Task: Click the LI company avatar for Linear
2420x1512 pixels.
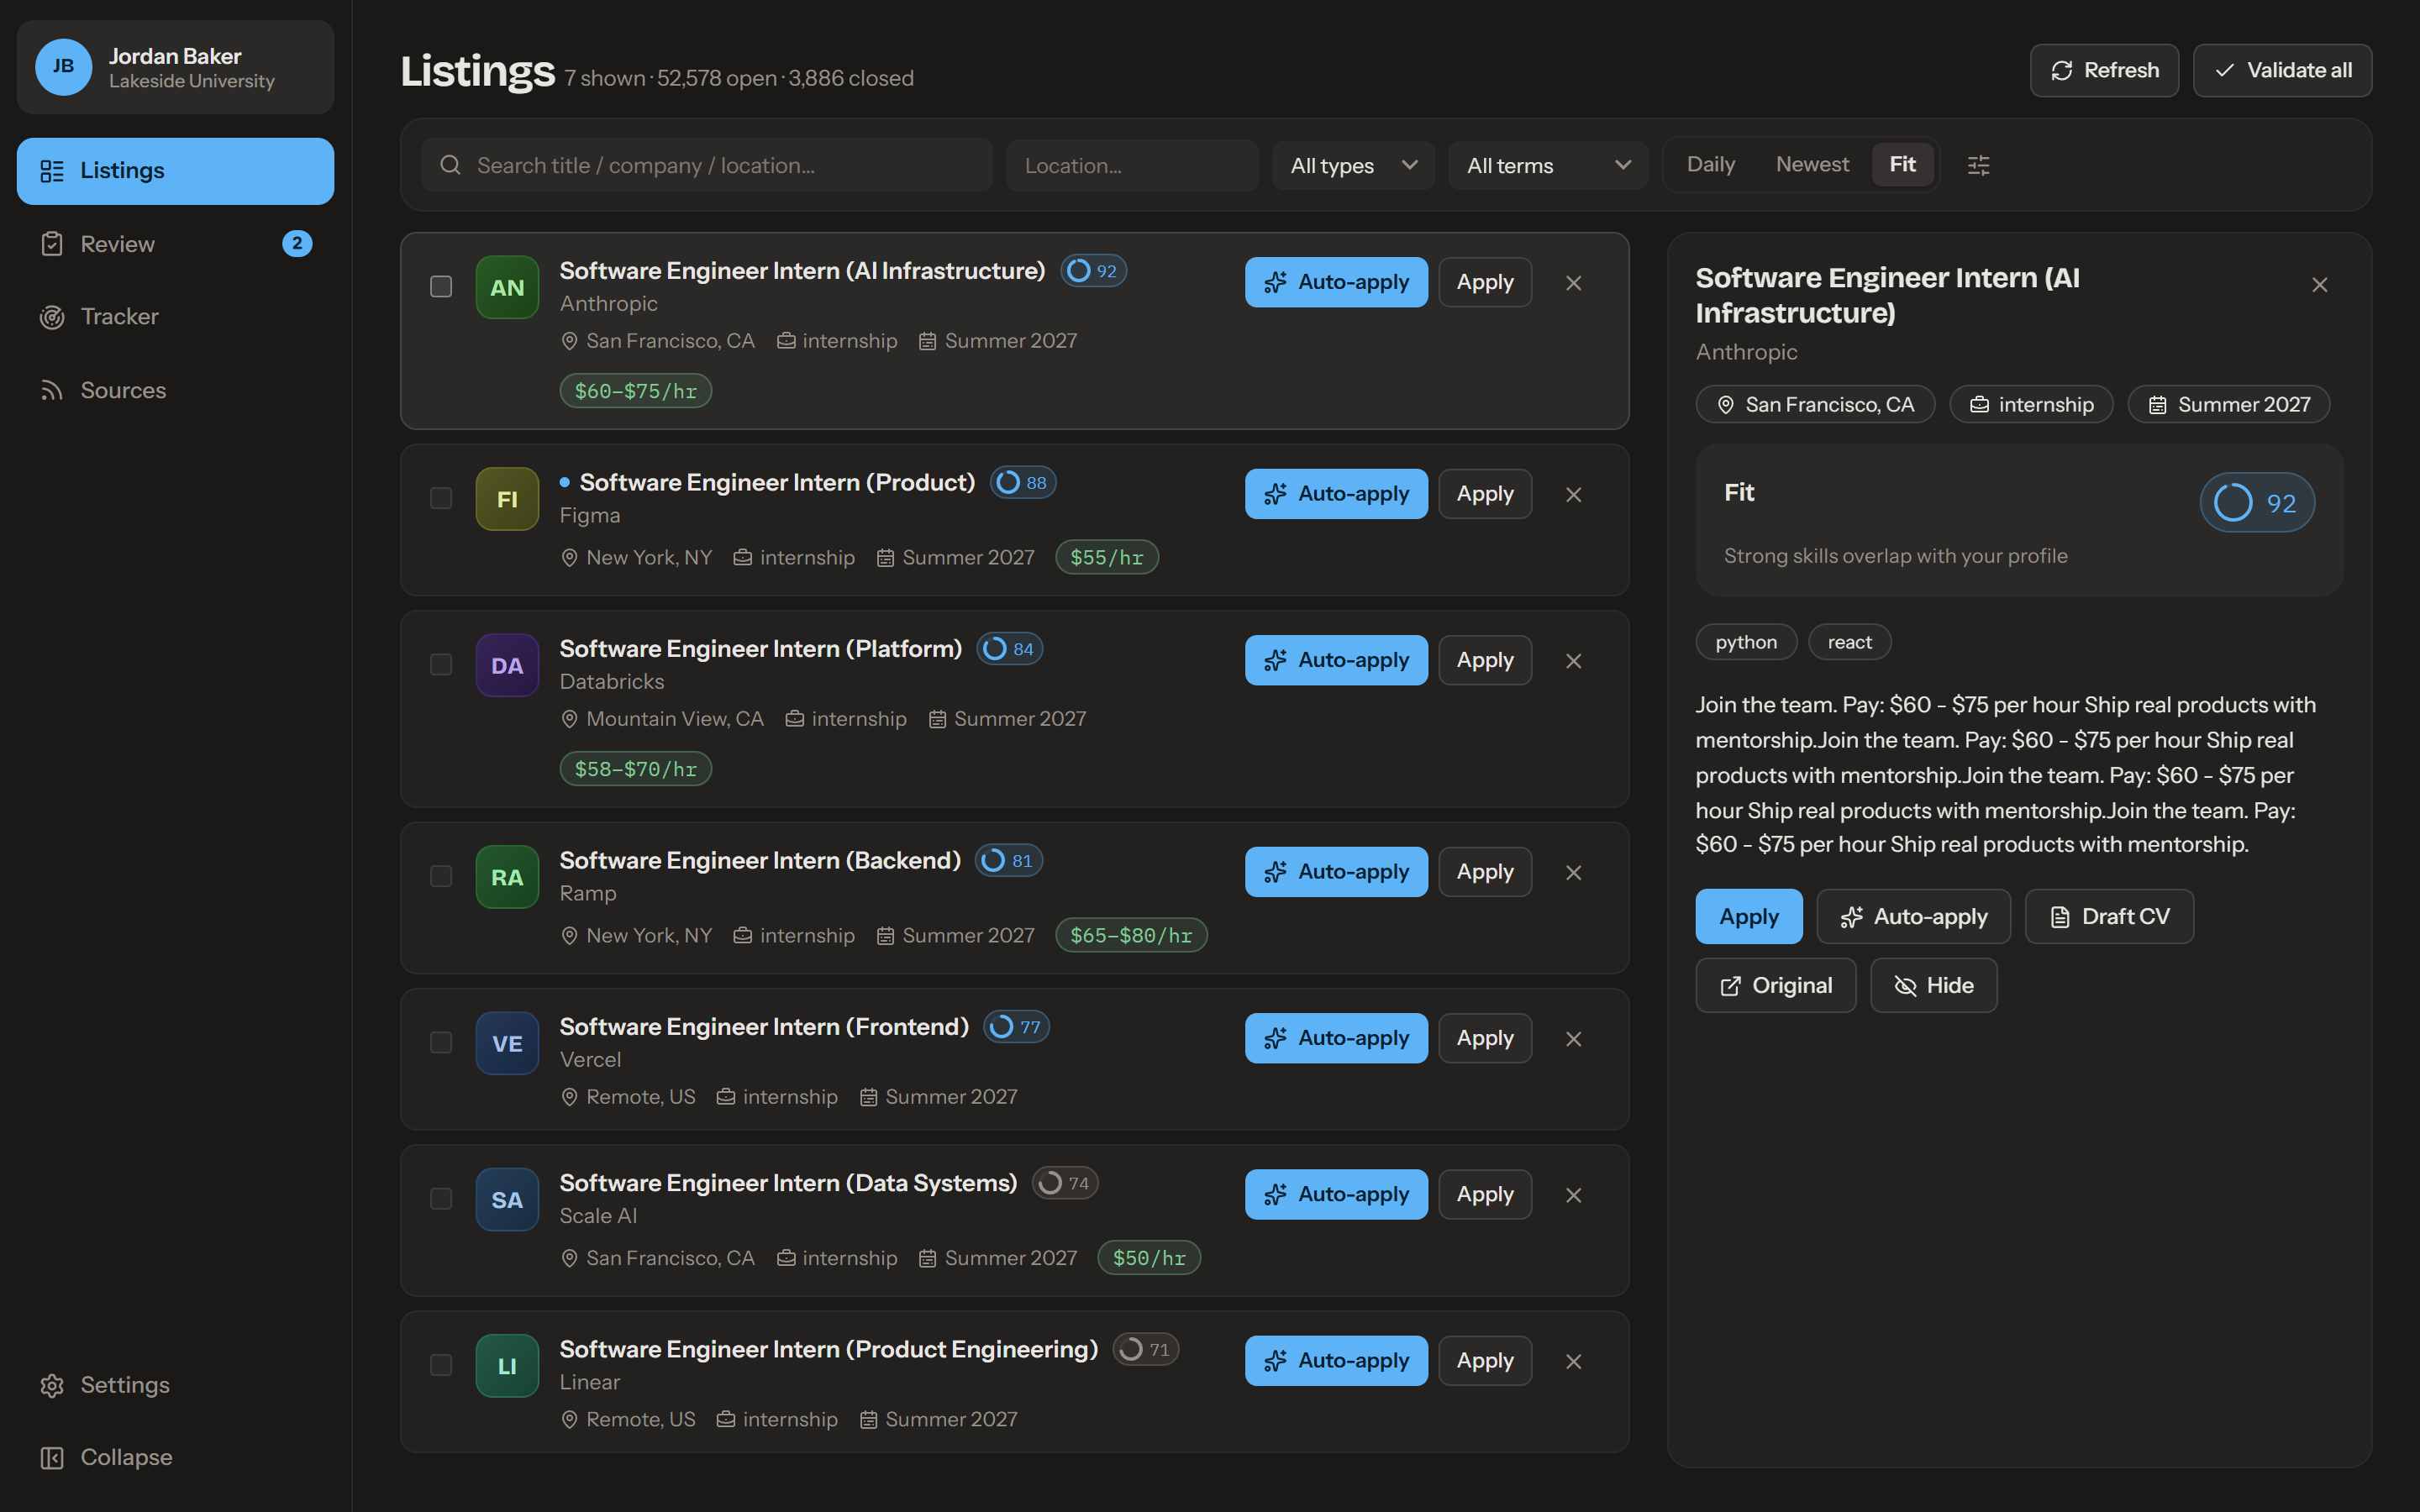Action: [x=507, y=1366]
